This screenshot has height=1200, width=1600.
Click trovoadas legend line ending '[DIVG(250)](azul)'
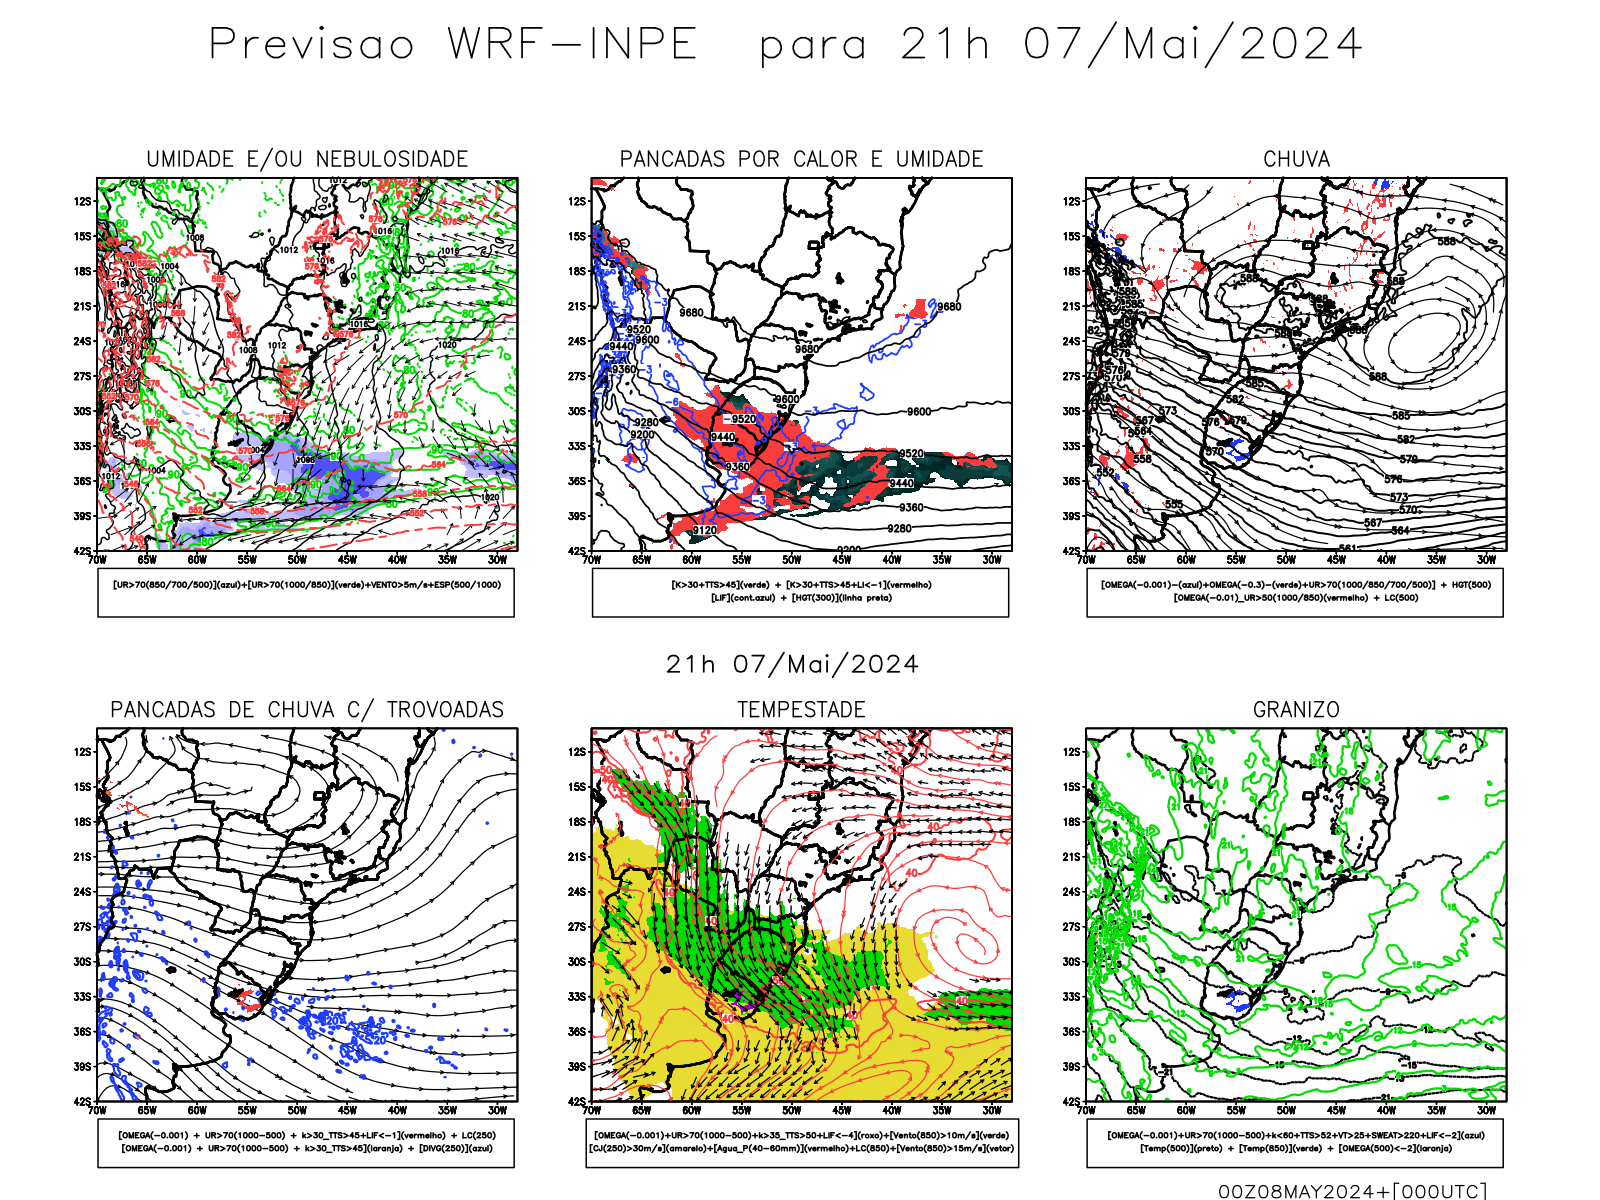[306, 1148]
